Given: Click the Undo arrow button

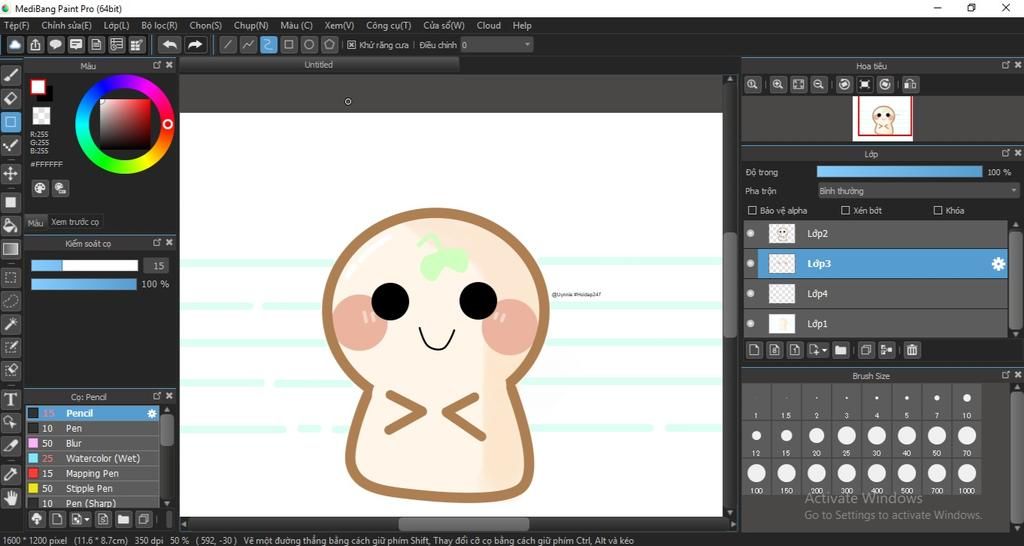Looking at the screenshot, I should coord(170,44).
